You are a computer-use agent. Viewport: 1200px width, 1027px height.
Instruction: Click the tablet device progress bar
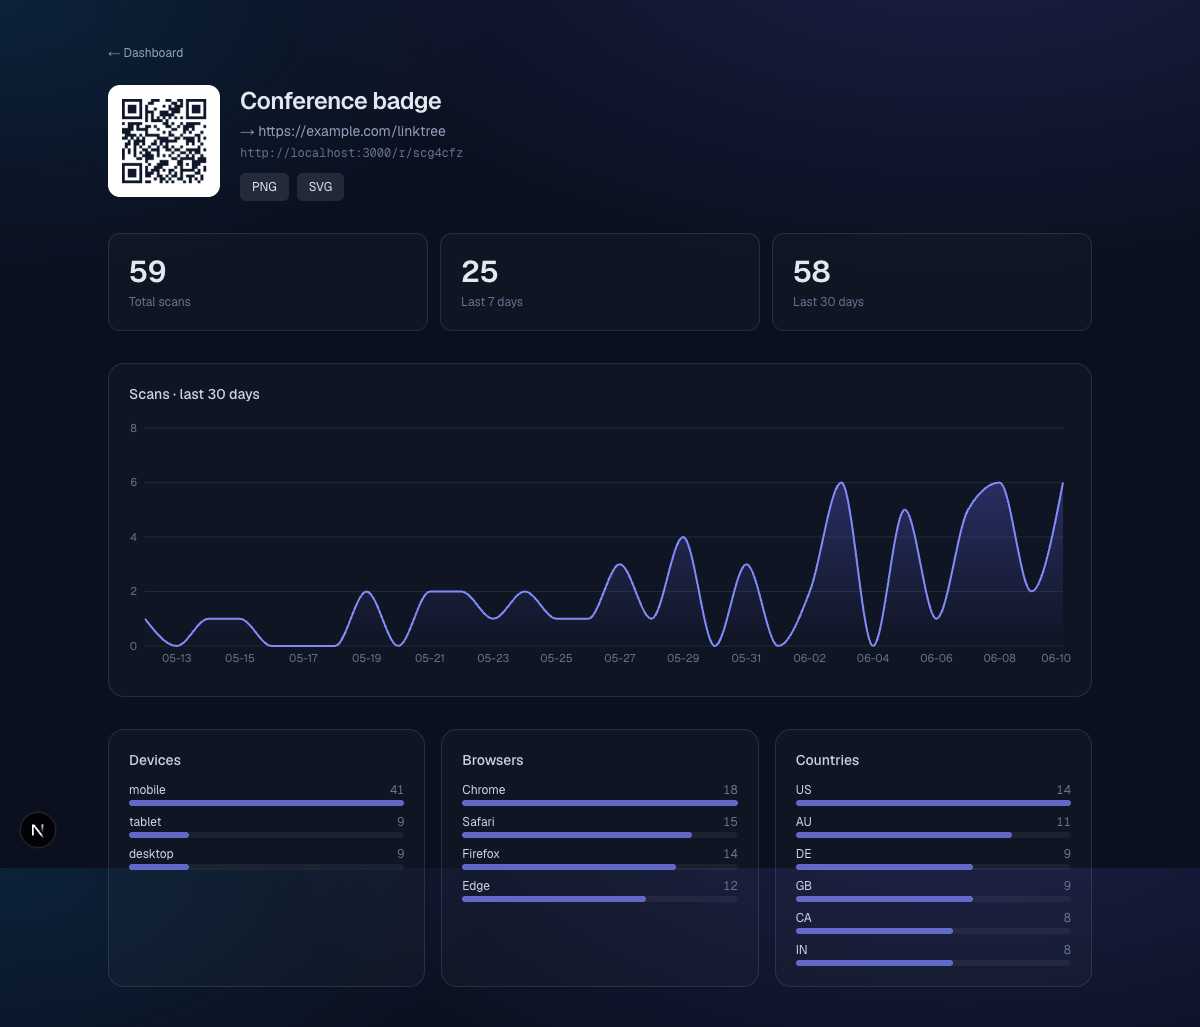pyautogui.click(x=266, y=835)
